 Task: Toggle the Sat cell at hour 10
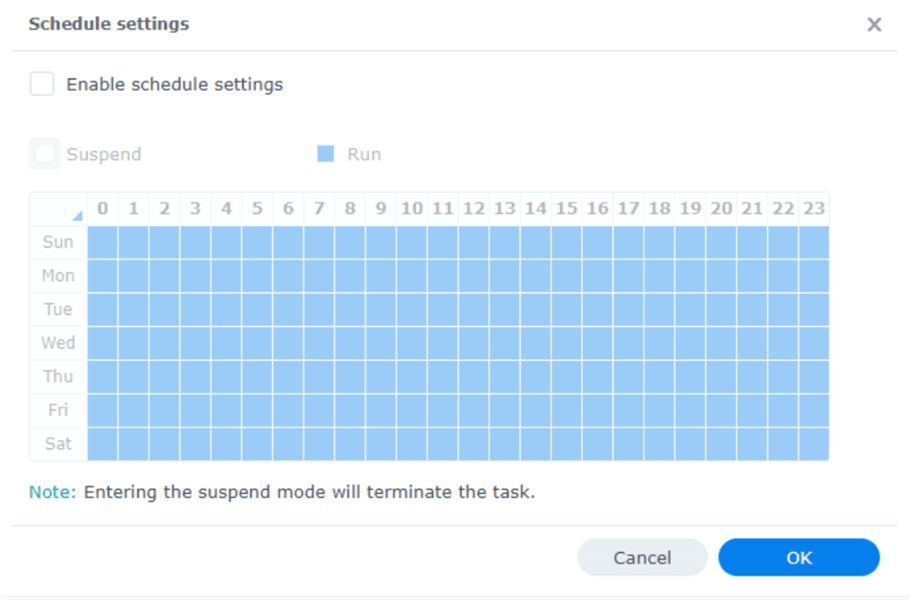412,443
